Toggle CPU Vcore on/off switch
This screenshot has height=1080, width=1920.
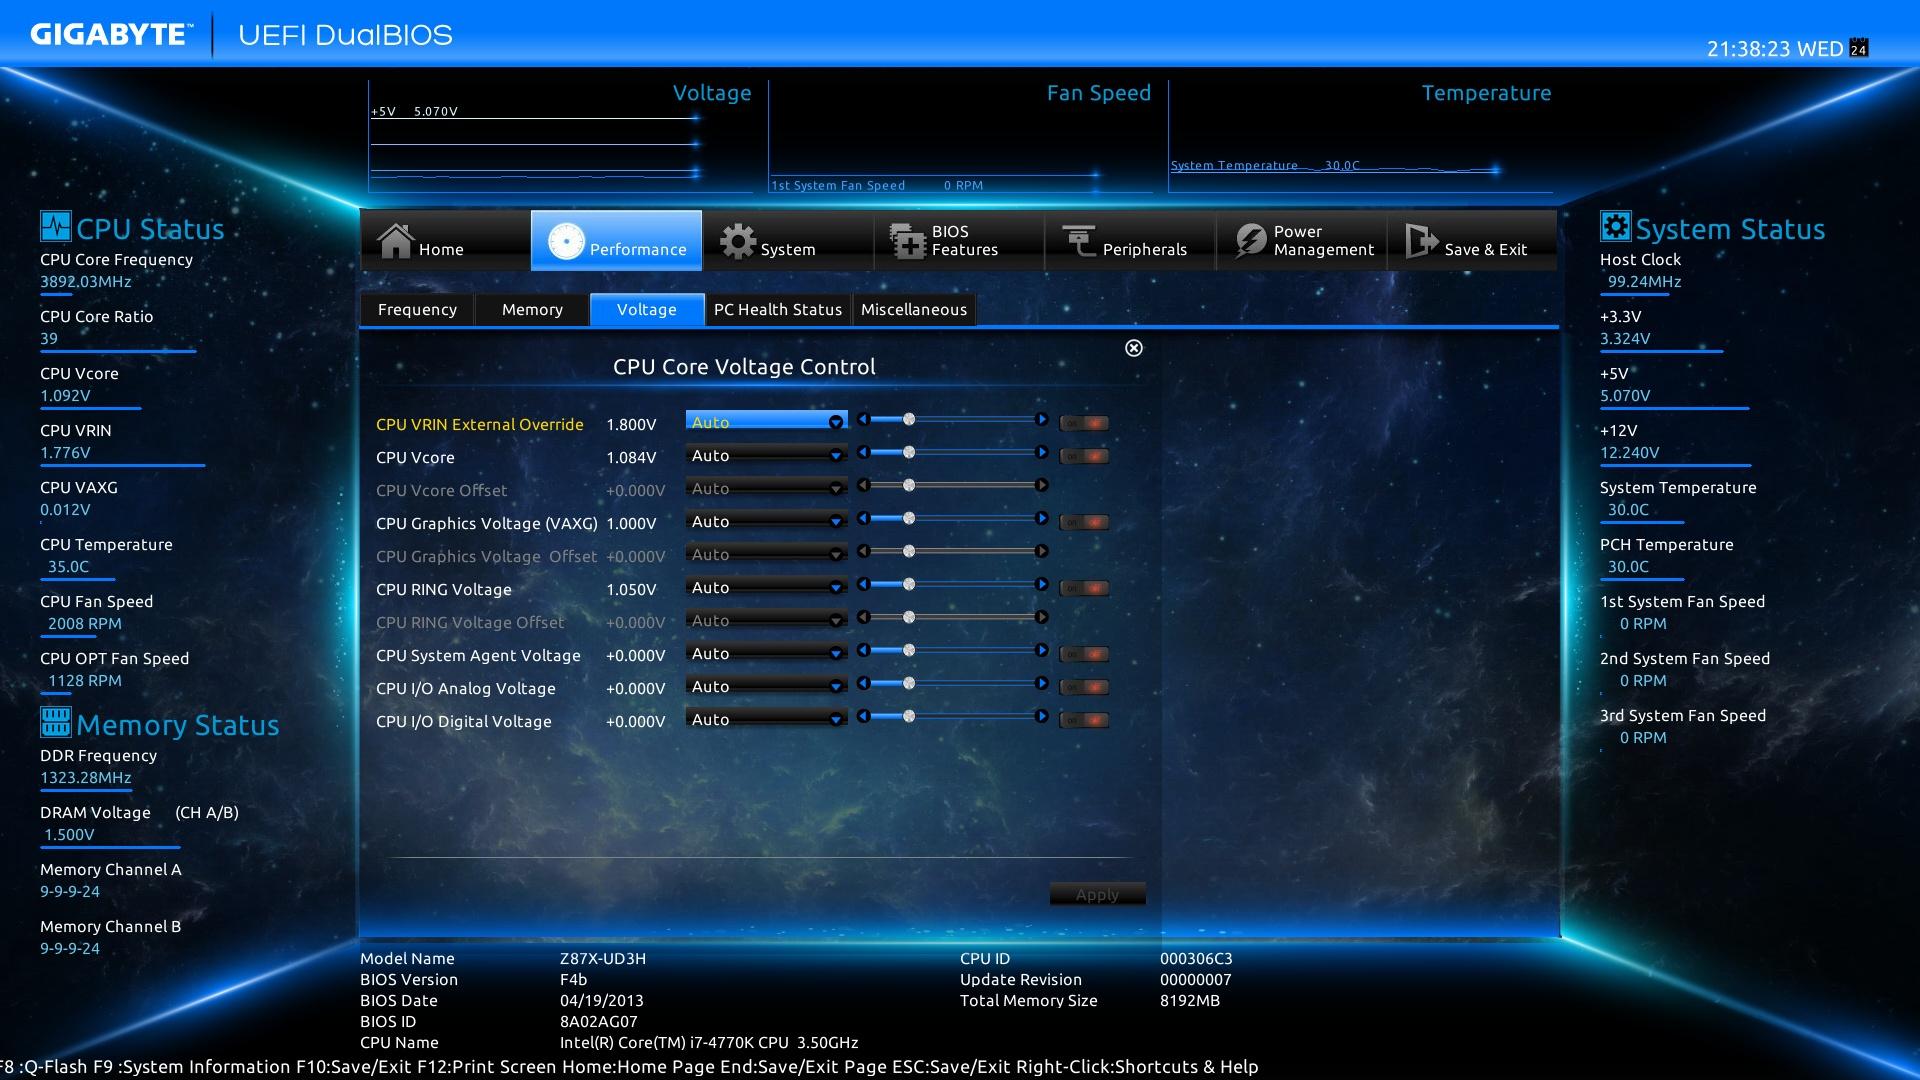click(x=1084, y=456)
